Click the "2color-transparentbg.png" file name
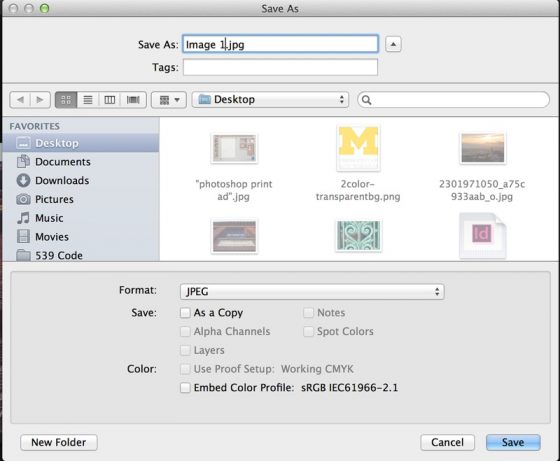 [358, 190]
